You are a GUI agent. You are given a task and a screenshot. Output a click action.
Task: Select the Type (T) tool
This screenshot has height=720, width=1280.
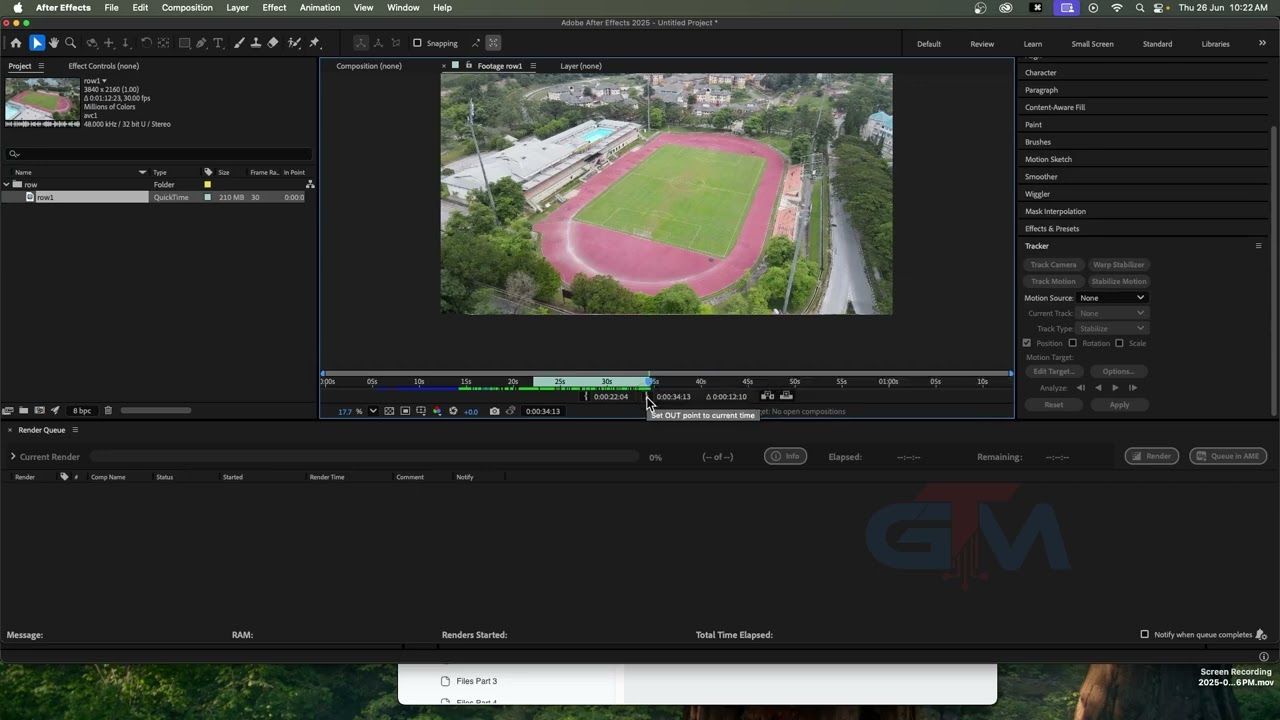point(218,43)
